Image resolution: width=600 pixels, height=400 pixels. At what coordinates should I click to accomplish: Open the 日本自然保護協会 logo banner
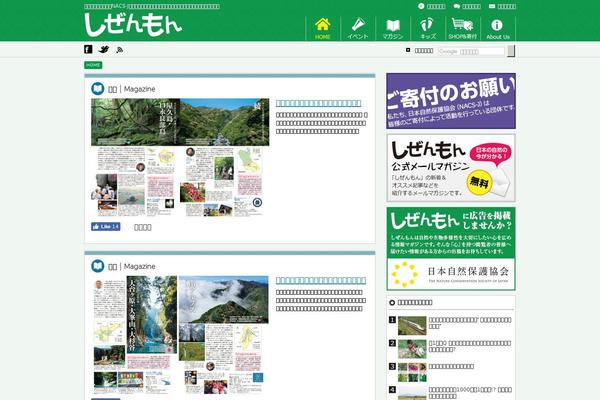point(451,274)
